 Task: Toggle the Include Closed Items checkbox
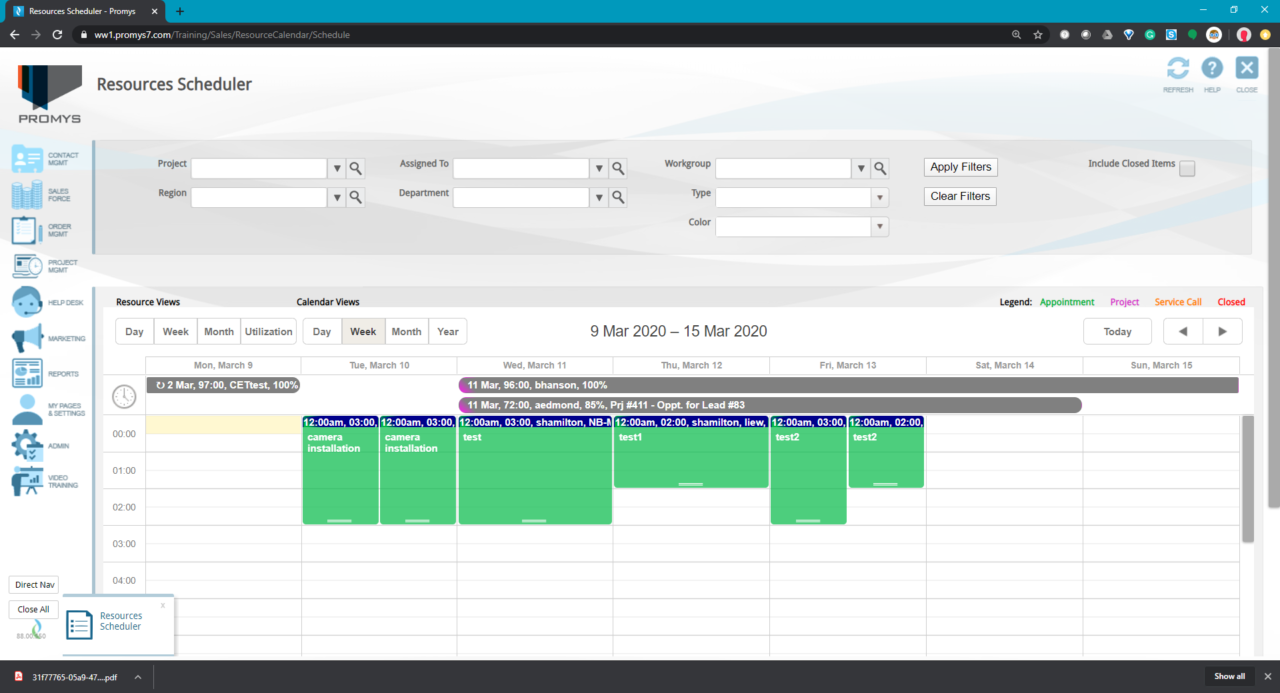1187,169
